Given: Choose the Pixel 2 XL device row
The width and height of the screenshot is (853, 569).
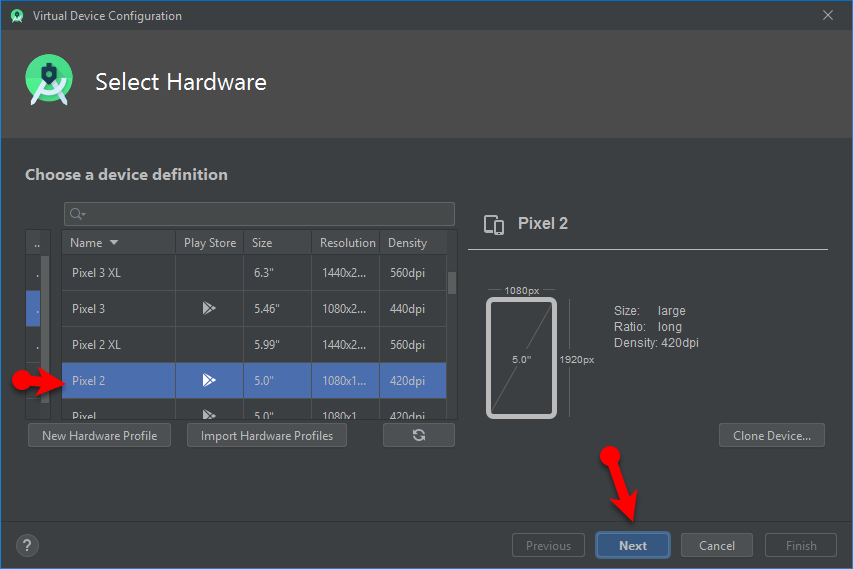Looking at the screenshot, I should 118,344.
